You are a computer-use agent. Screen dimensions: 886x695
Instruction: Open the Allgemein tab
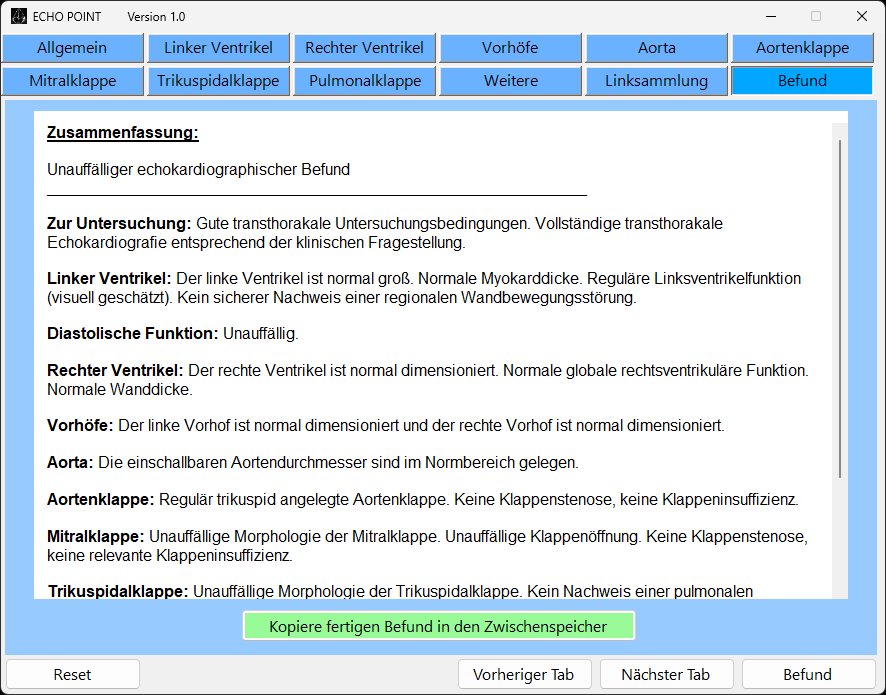pos(72,48)
